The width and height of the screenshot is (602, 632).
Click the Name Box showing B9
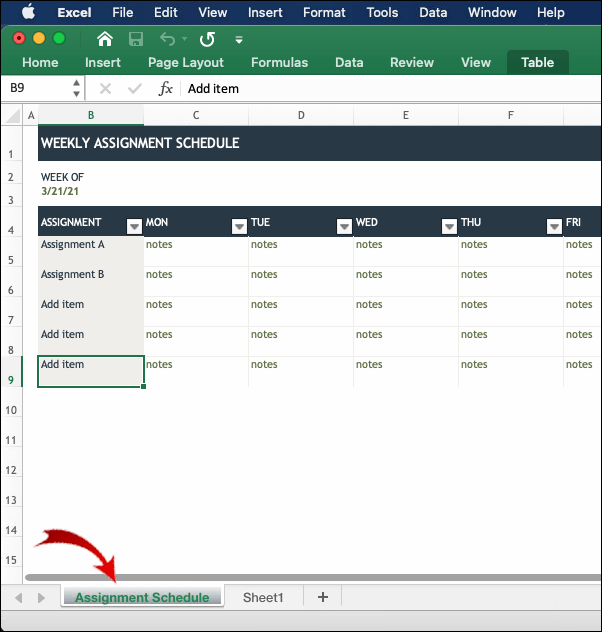pyautogui.click(x=35, y=88)
